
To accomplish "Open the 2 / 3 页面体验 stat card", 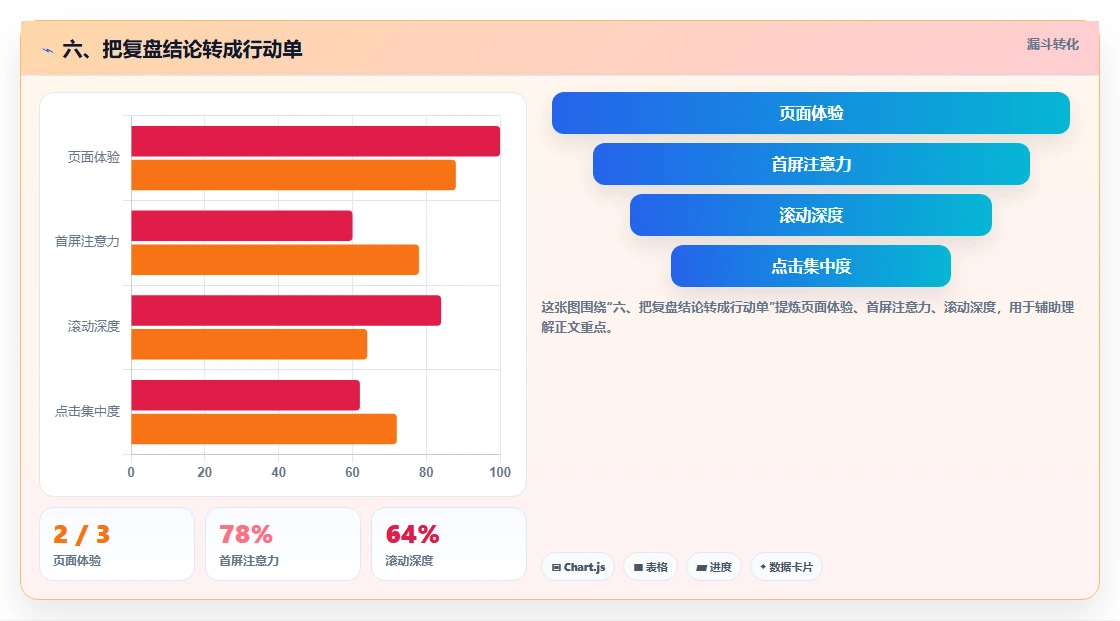I will point(117,544).
